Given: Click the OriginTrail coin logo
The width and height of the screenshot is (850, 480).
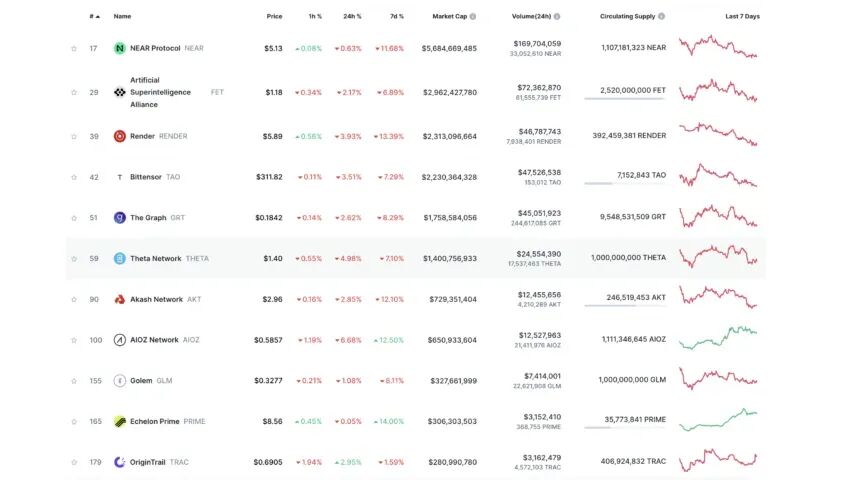Looking at the screenshot, I should pyautogui.click(x=120, y=462).
